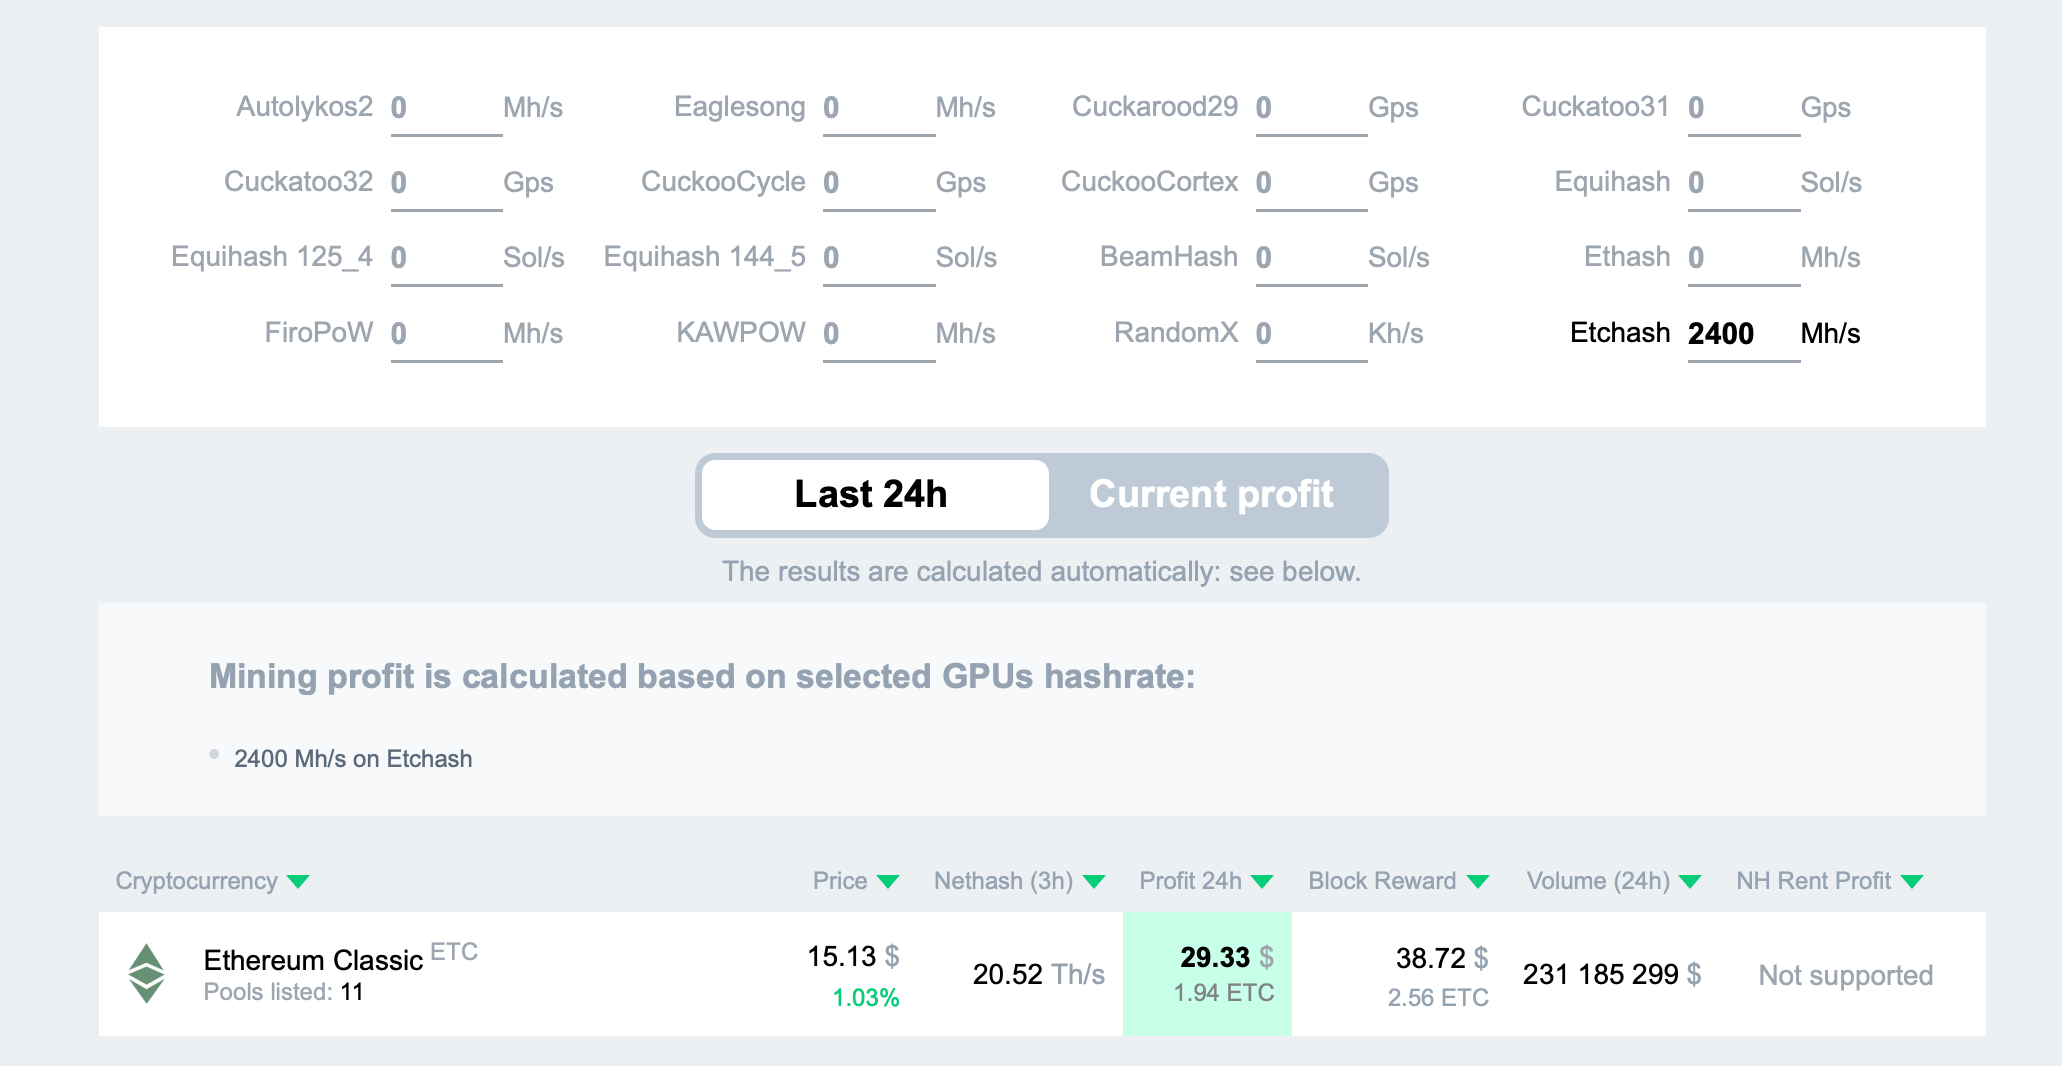Click the Cryptocurrency column sort arrow

click(298, 881)
